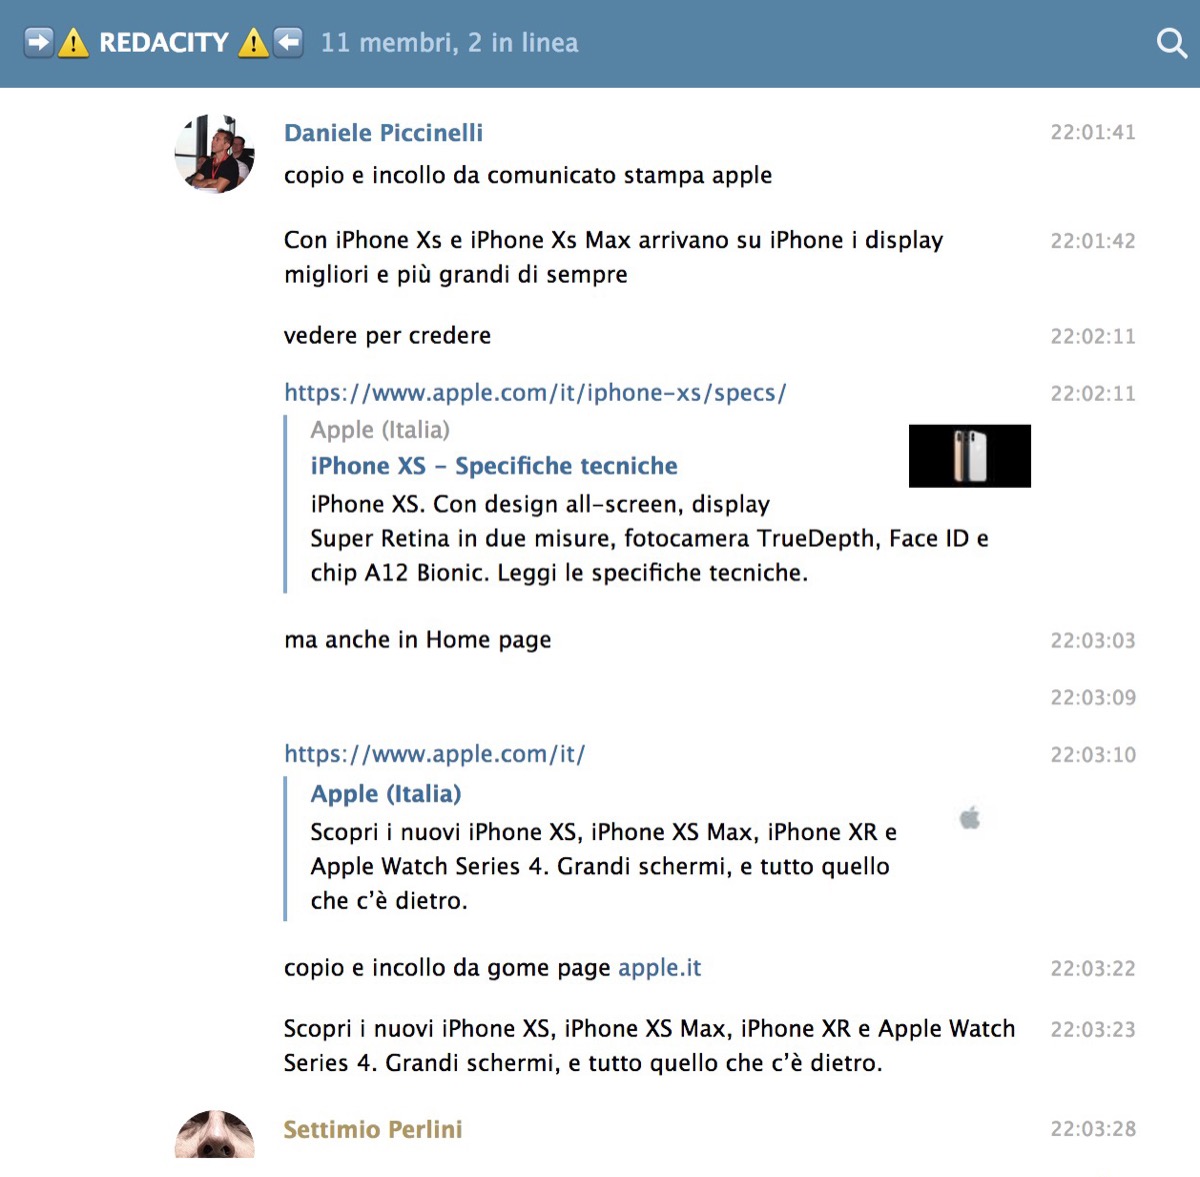The image size is (1200, 1177).
Task: Click '11 membri, 2 in linea' status
Action: coord(449,43)
